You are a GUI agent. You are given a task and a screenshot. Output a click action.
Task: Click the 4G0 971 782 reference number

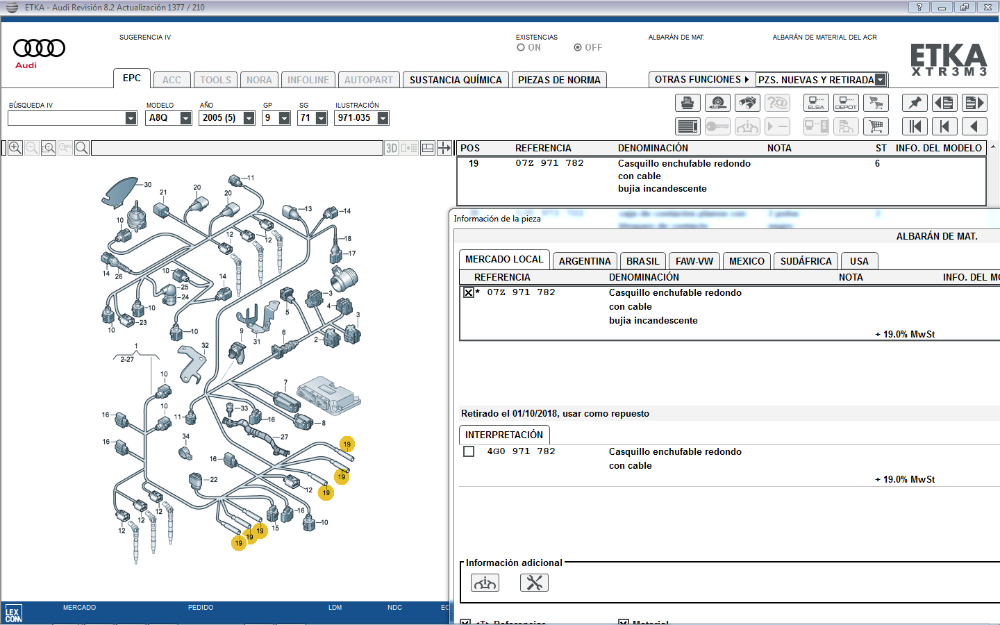(x=520, y=451)
